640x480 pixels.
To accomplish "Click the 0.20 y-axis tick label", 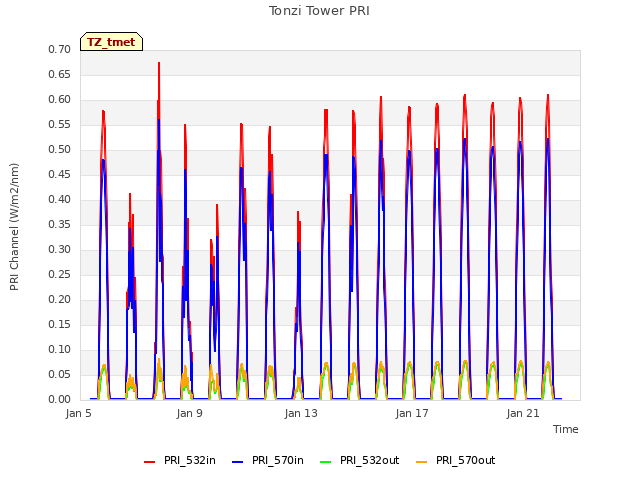I will click(60, 300).
